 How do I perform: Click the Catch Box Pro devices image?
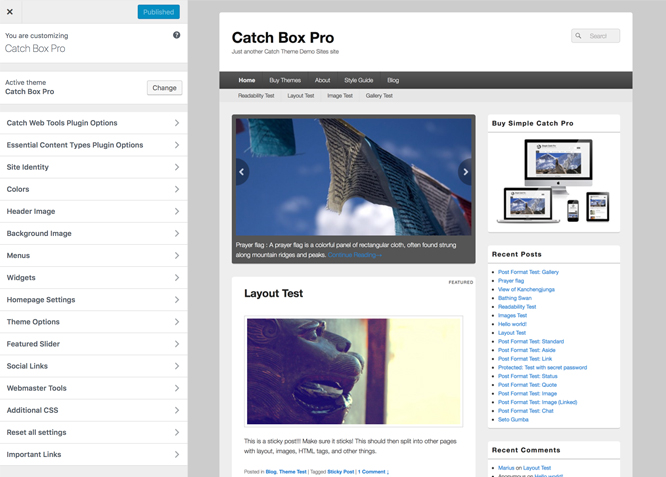(x=554, y=181)
